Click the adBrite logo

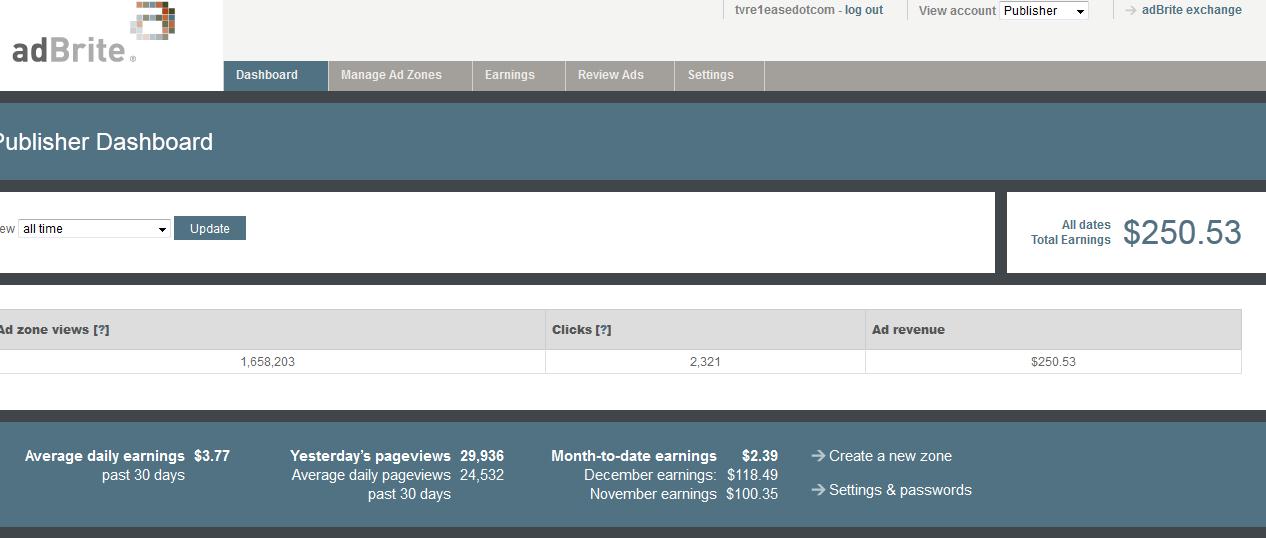click(x=94, y=34)
